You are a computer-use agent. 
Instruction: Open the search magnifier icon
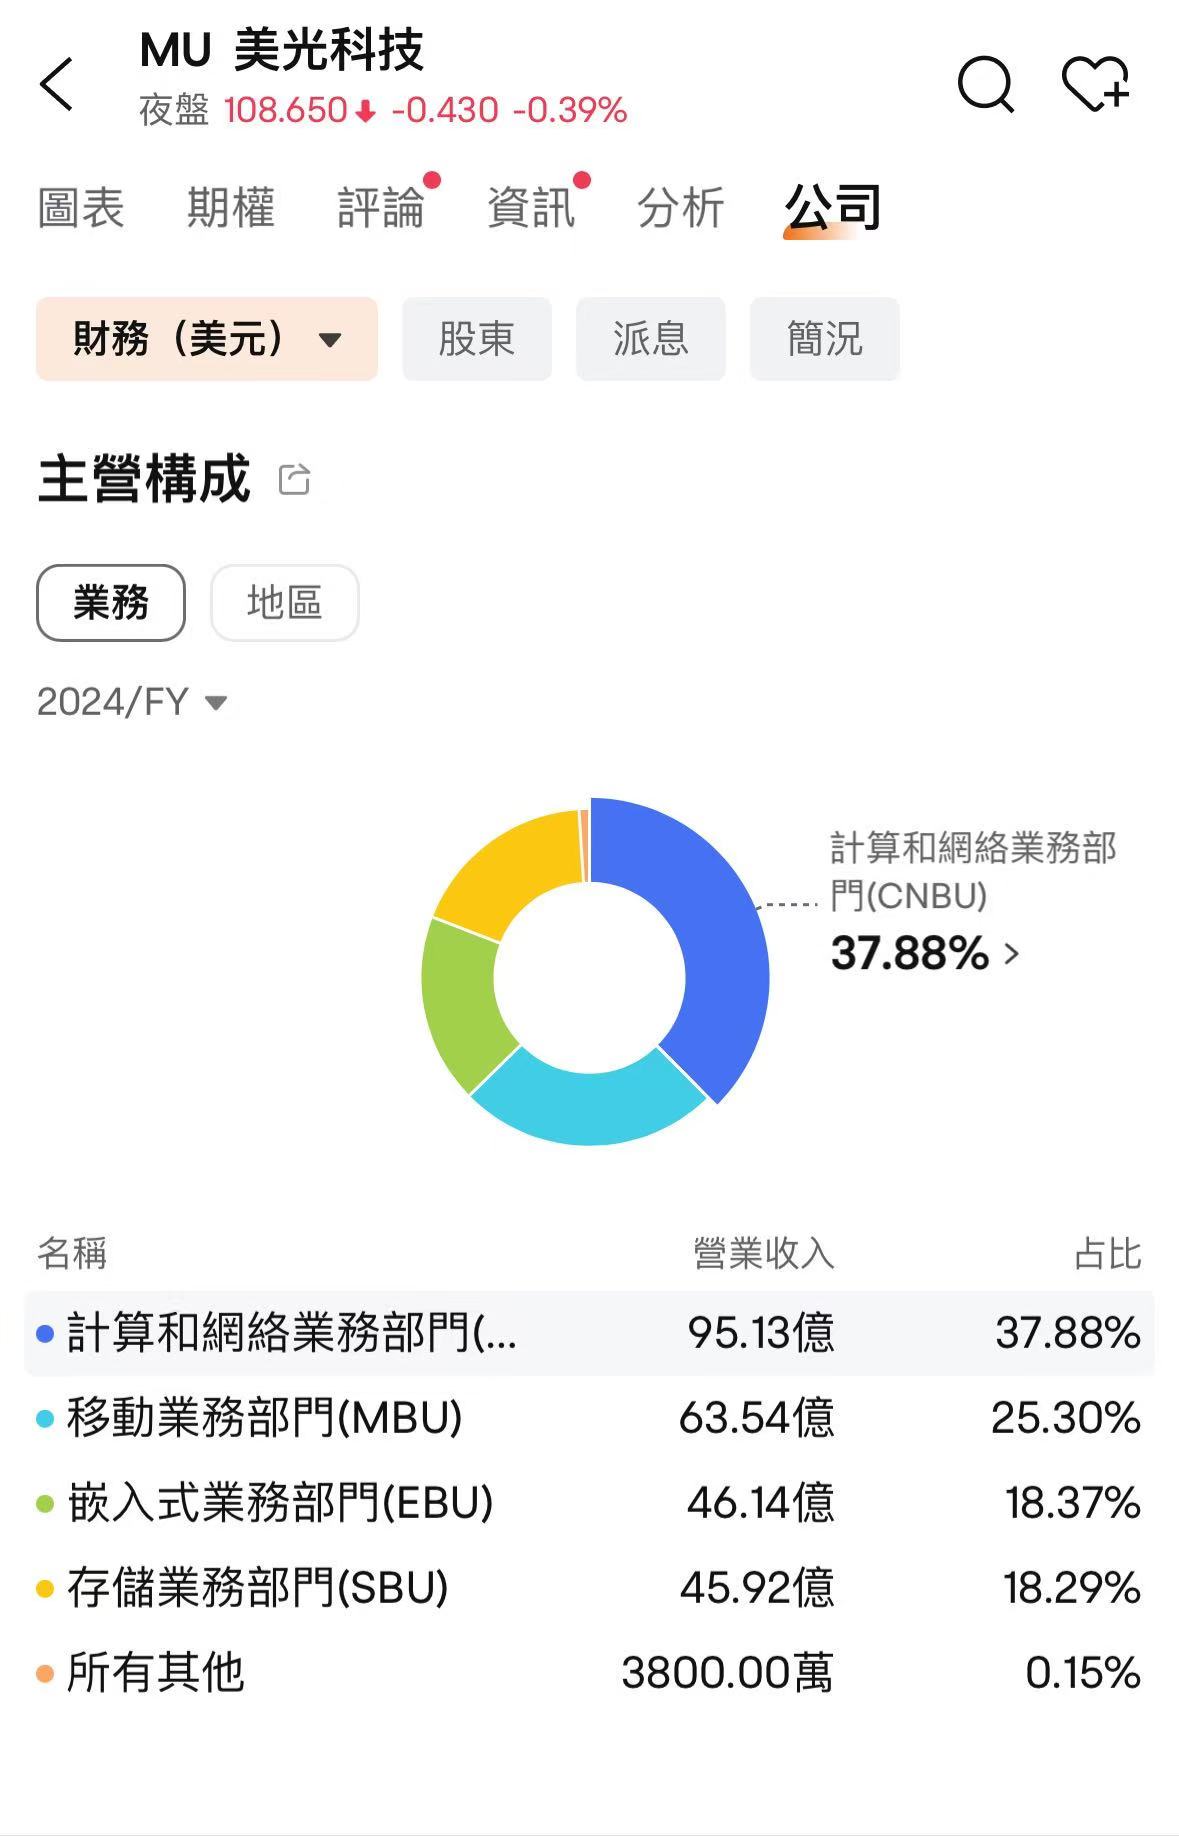(x=985, y=83)
